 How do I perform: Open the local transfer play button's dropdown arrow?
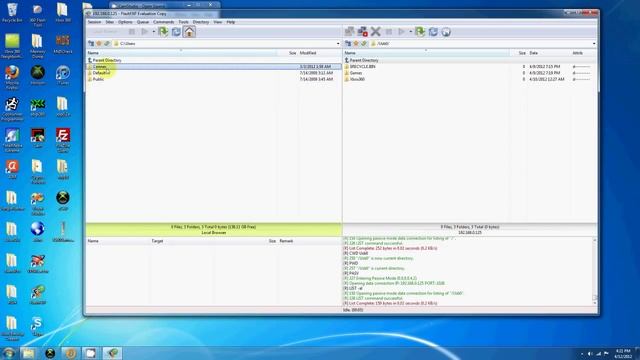point(154,32)
